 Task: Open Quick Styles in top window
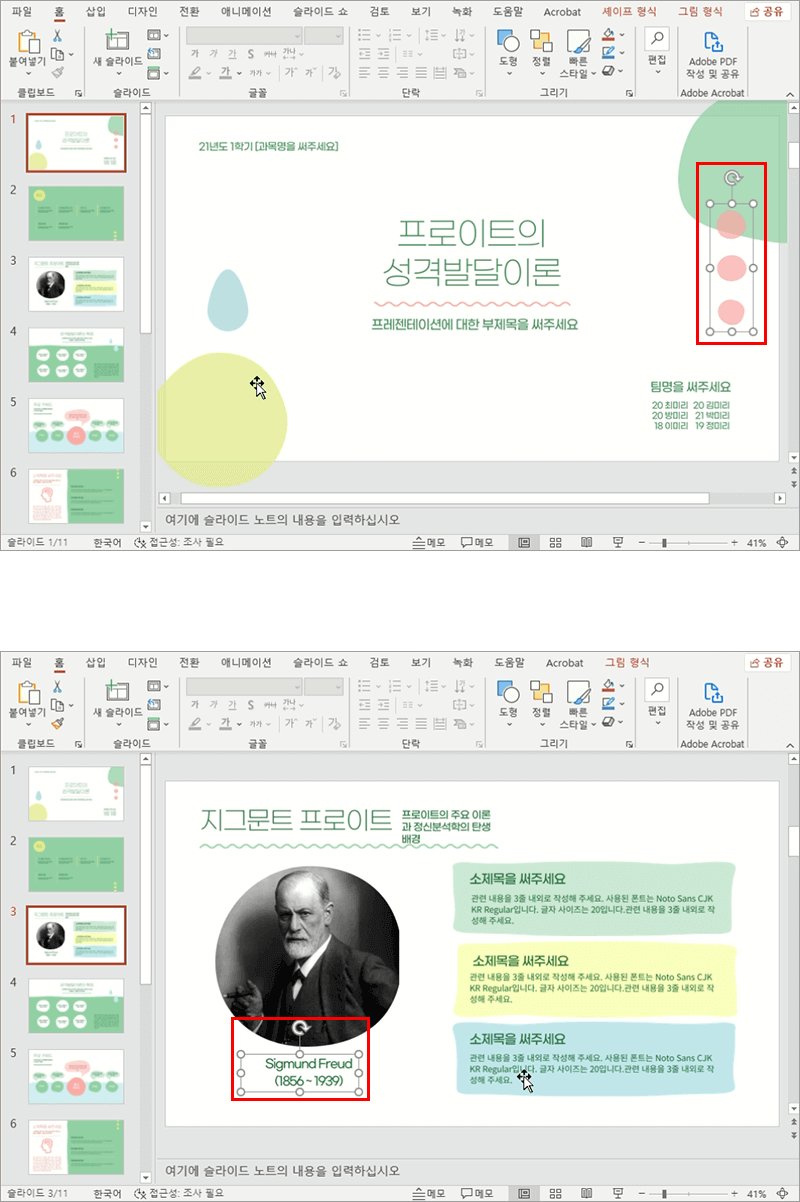(577, 42)
